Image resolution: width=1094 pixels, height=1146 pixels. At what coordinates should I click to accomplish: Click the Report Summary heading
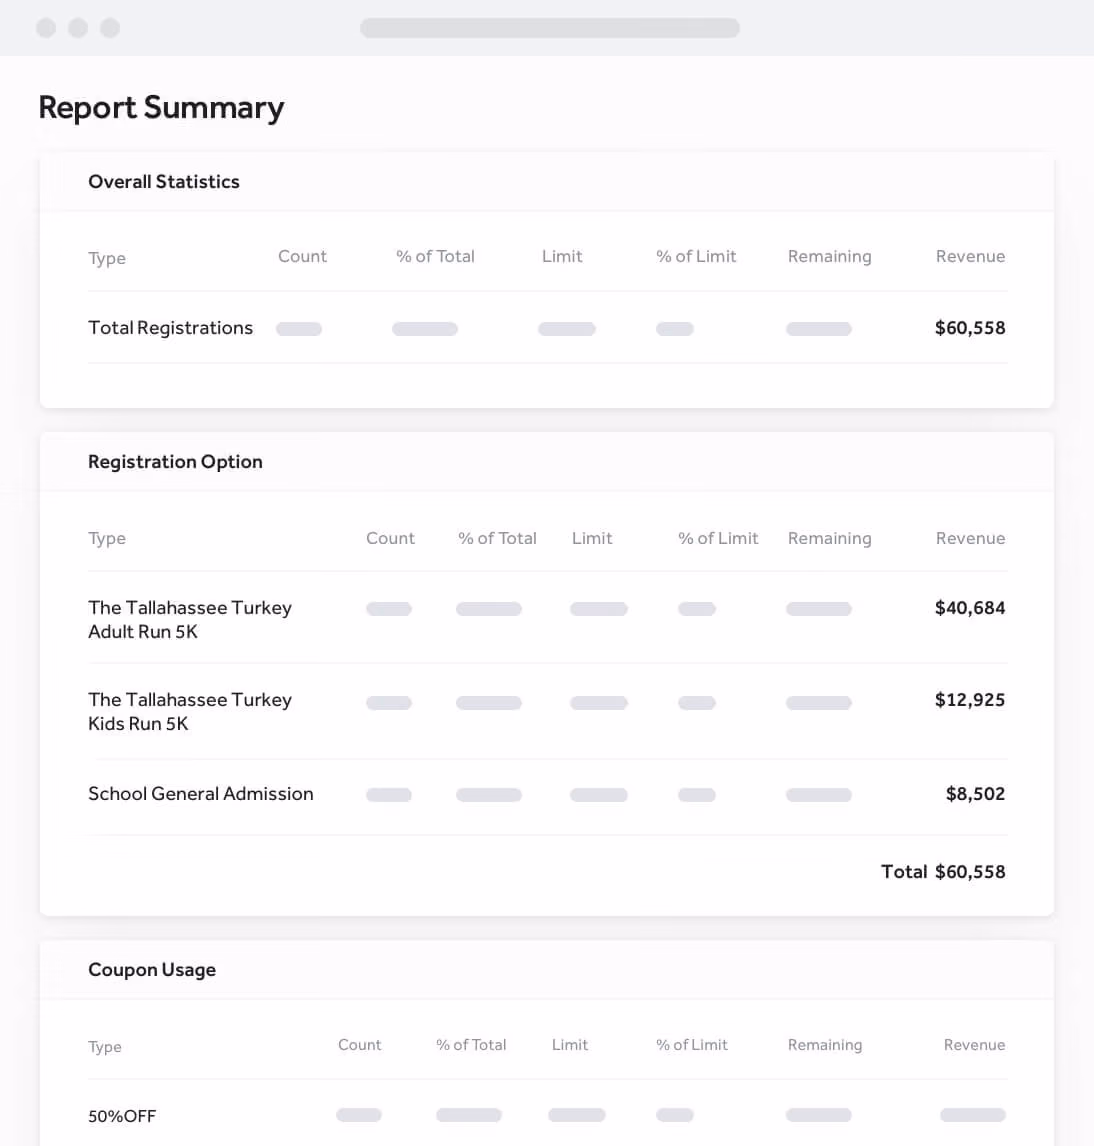click(x=161, y=107)
